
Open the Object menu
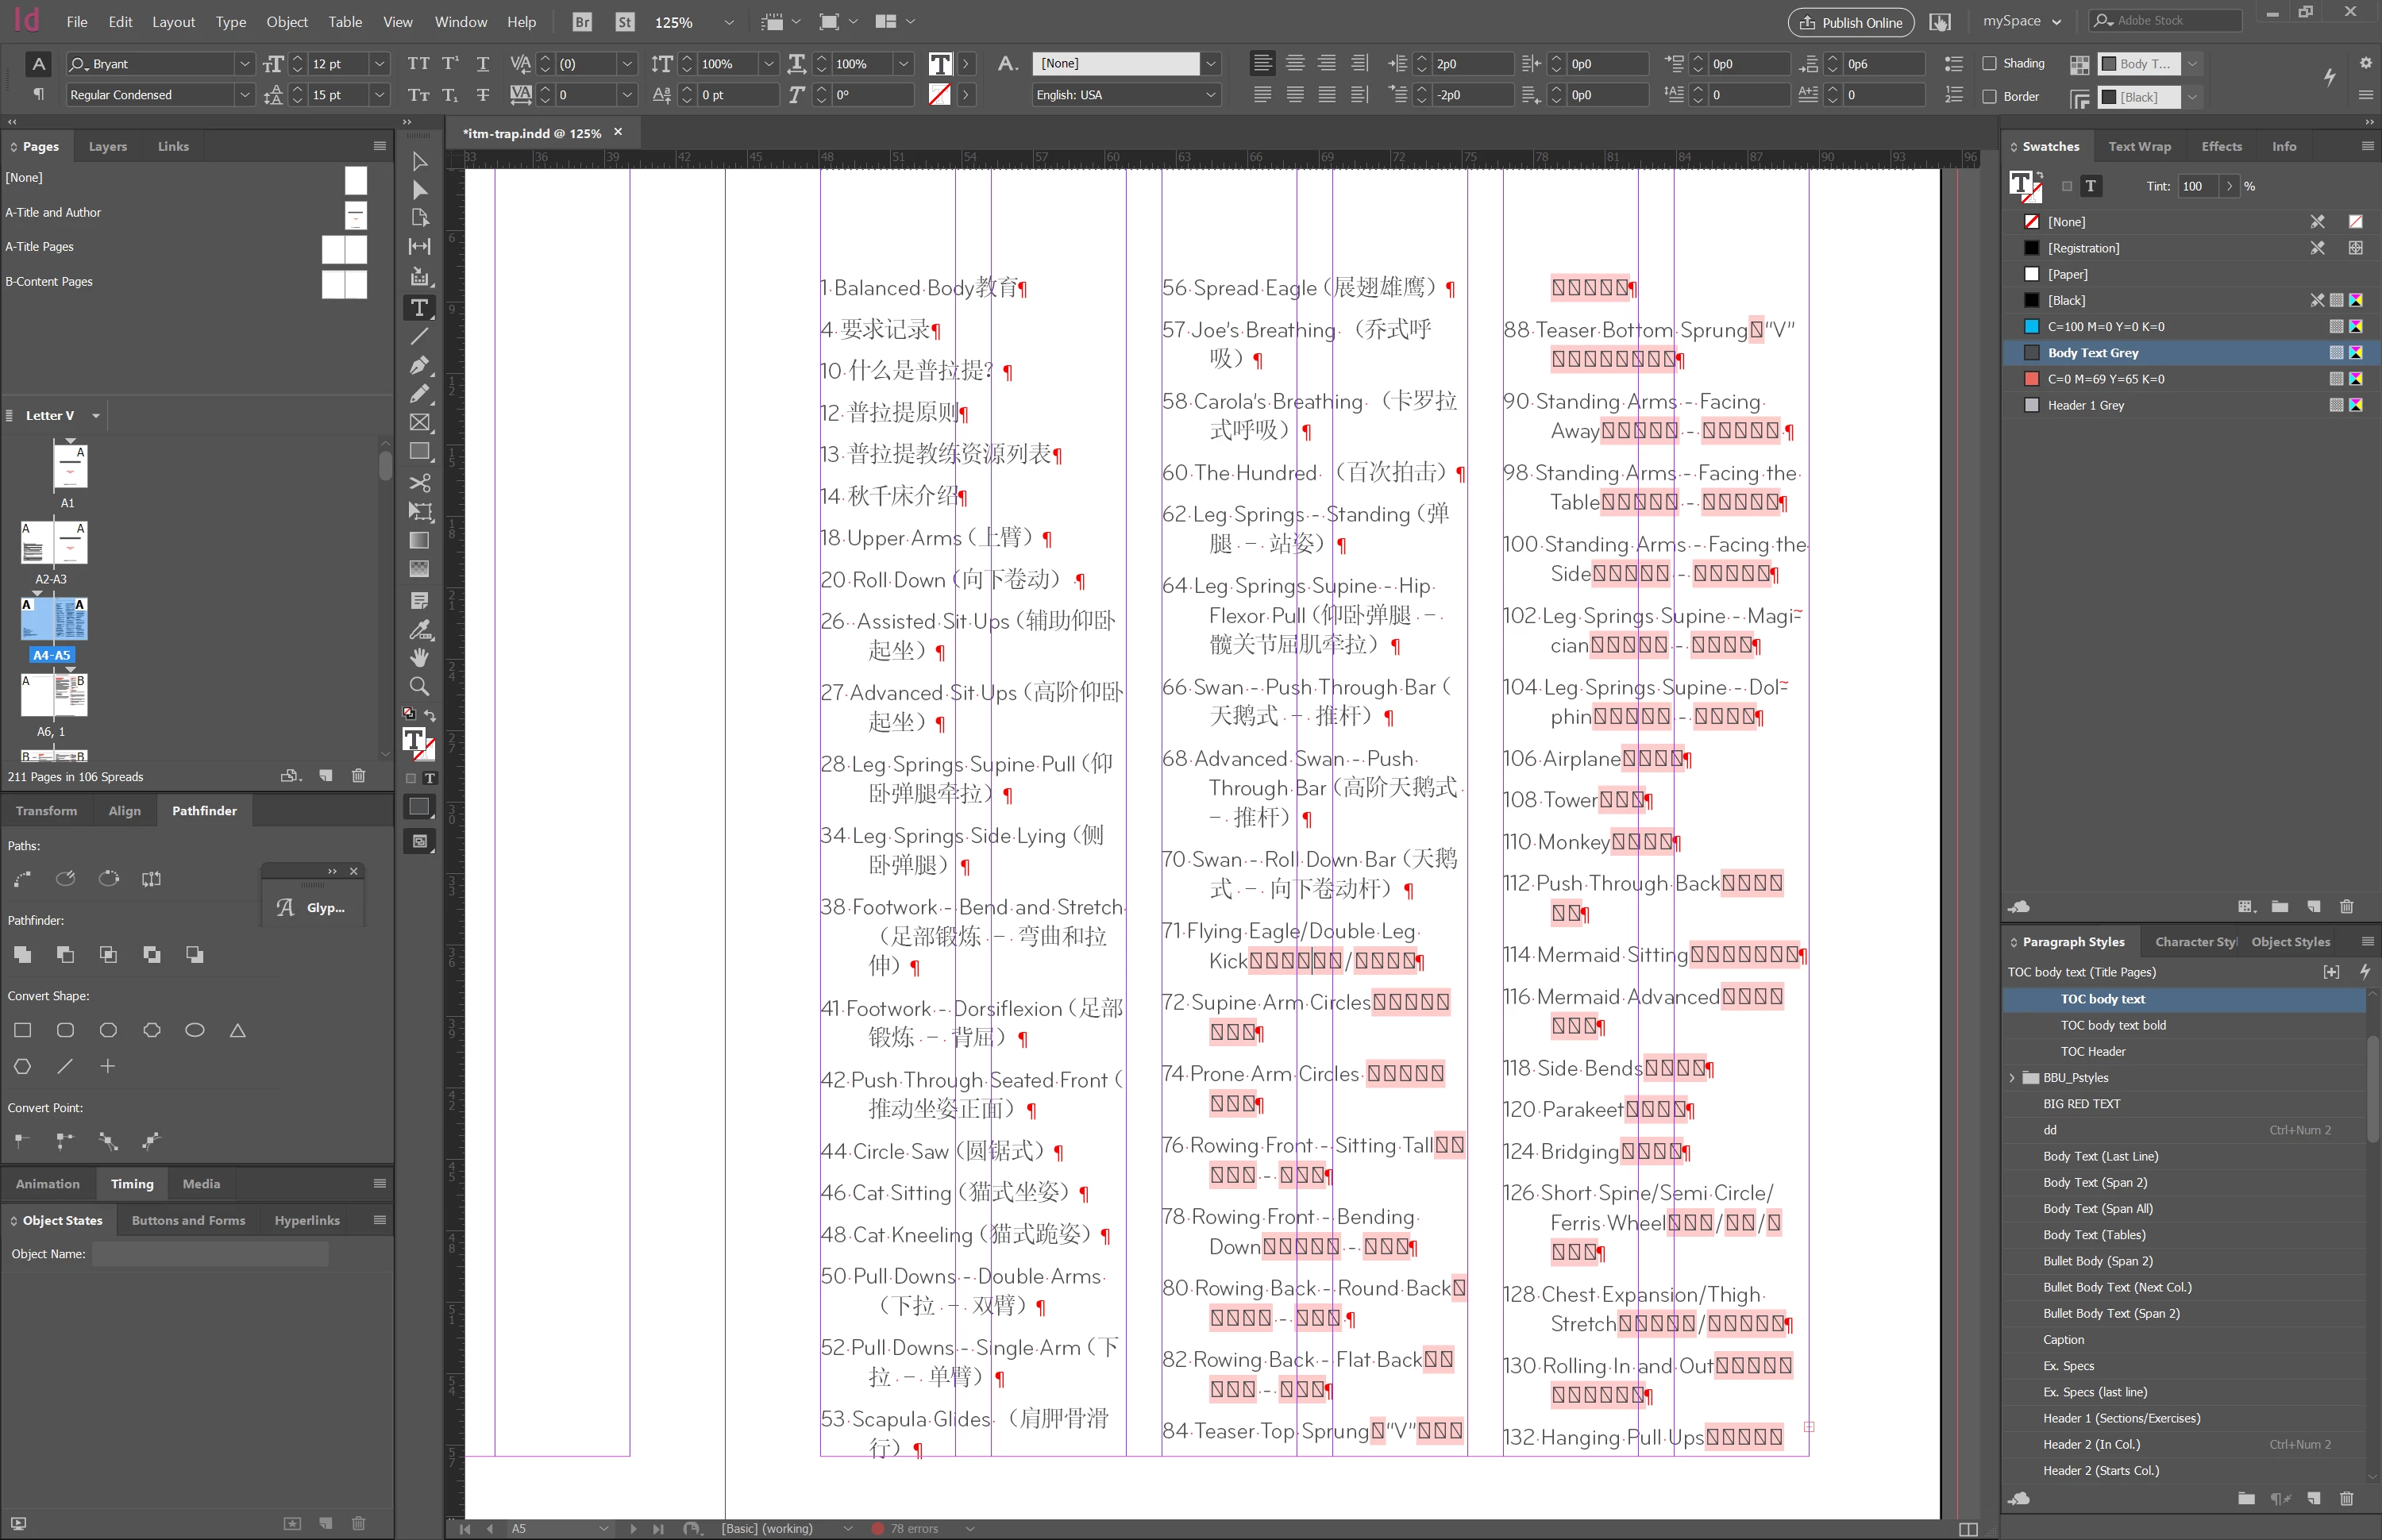[287, 22]
